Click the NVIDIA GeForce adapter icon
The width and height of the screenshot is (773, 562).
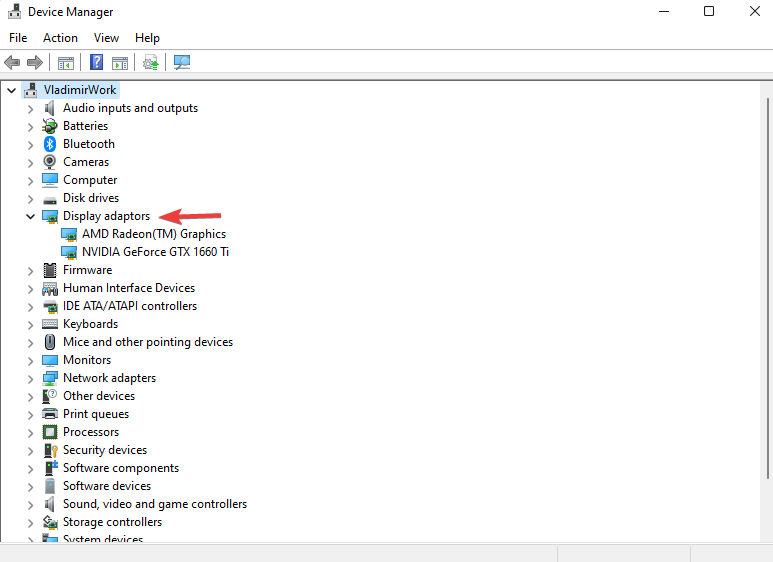pyautogui.click(x=69, y=252)
